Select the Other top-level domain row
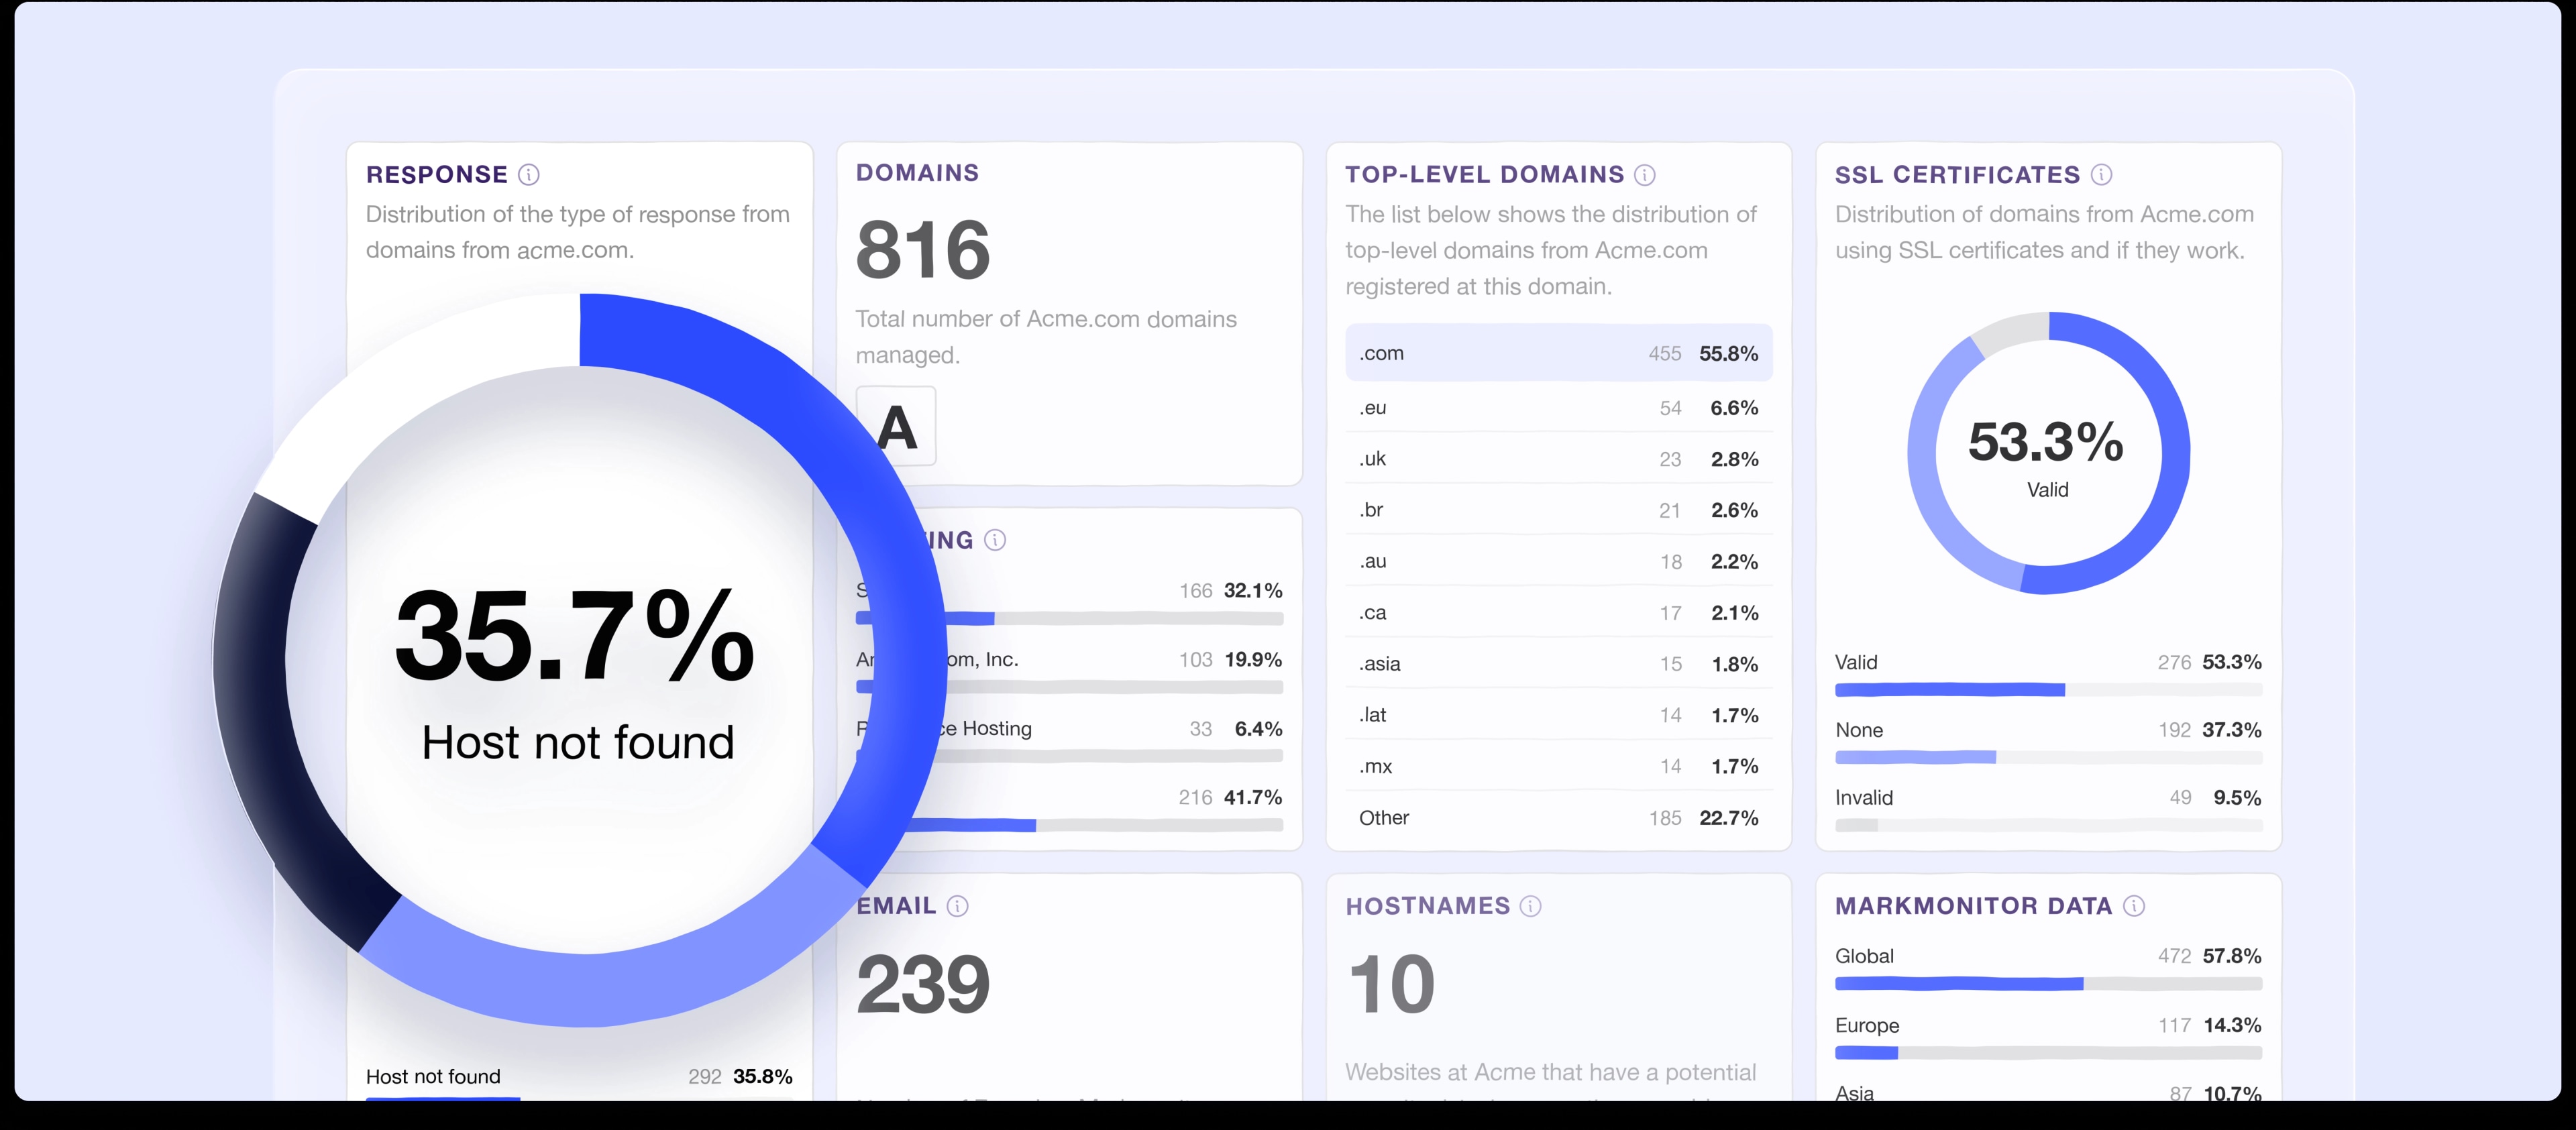This screenshot has height=1130, width=2576. 1559,818
